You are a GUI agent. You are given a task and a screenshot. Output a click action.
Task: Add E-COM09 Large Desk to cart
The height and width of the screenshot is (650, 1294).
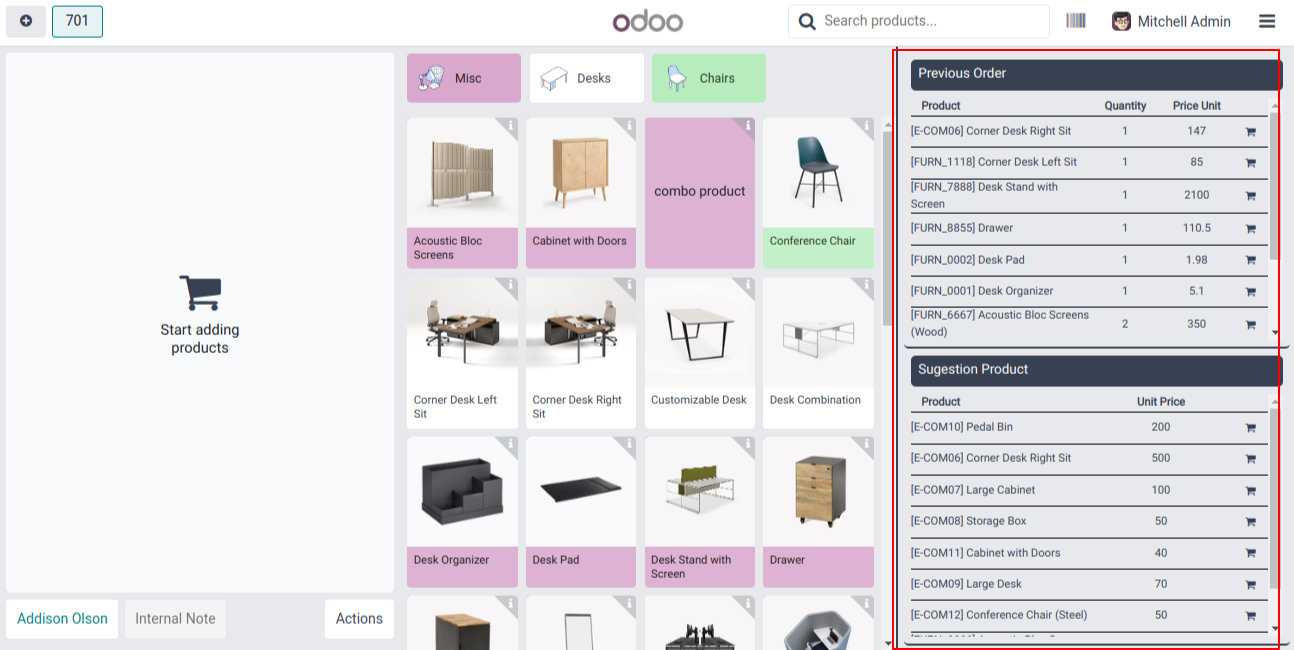[x=1250, y=585]
